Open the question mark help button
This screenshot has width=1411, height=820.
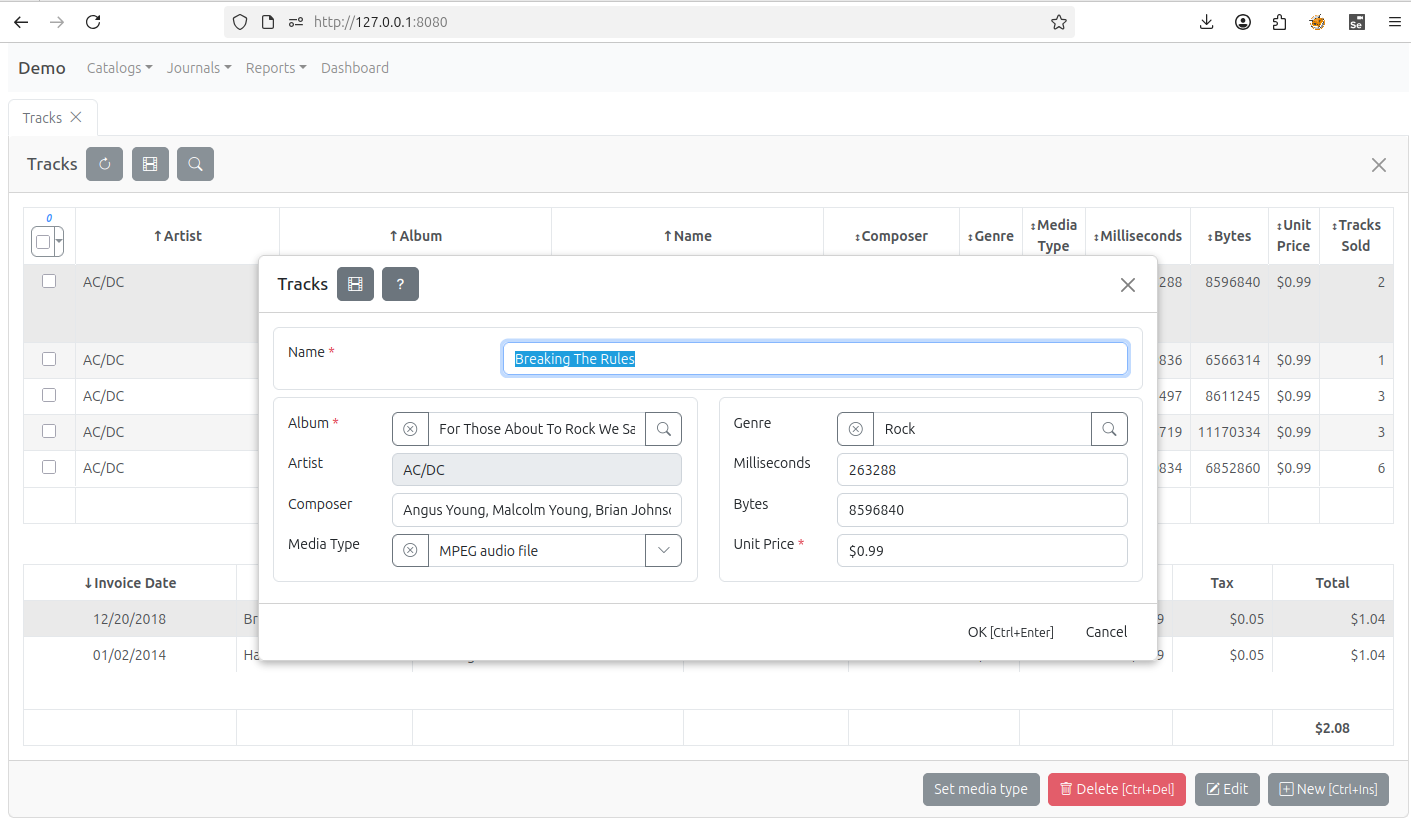coord(400,284)
